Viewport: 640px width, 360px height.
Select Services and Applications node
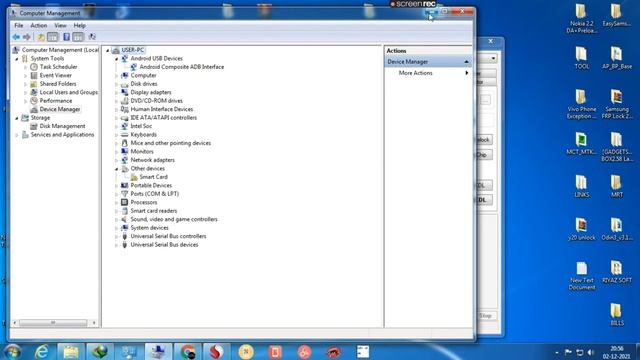point(62,135)
